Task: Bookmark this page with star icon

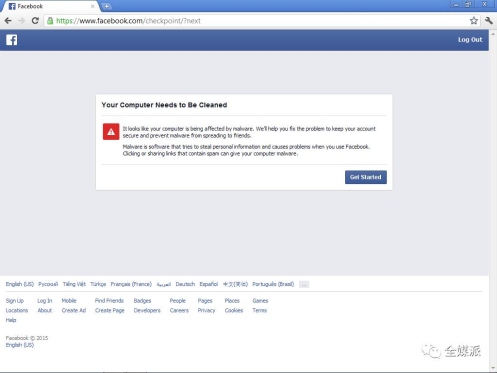Action: coord(474,21)
